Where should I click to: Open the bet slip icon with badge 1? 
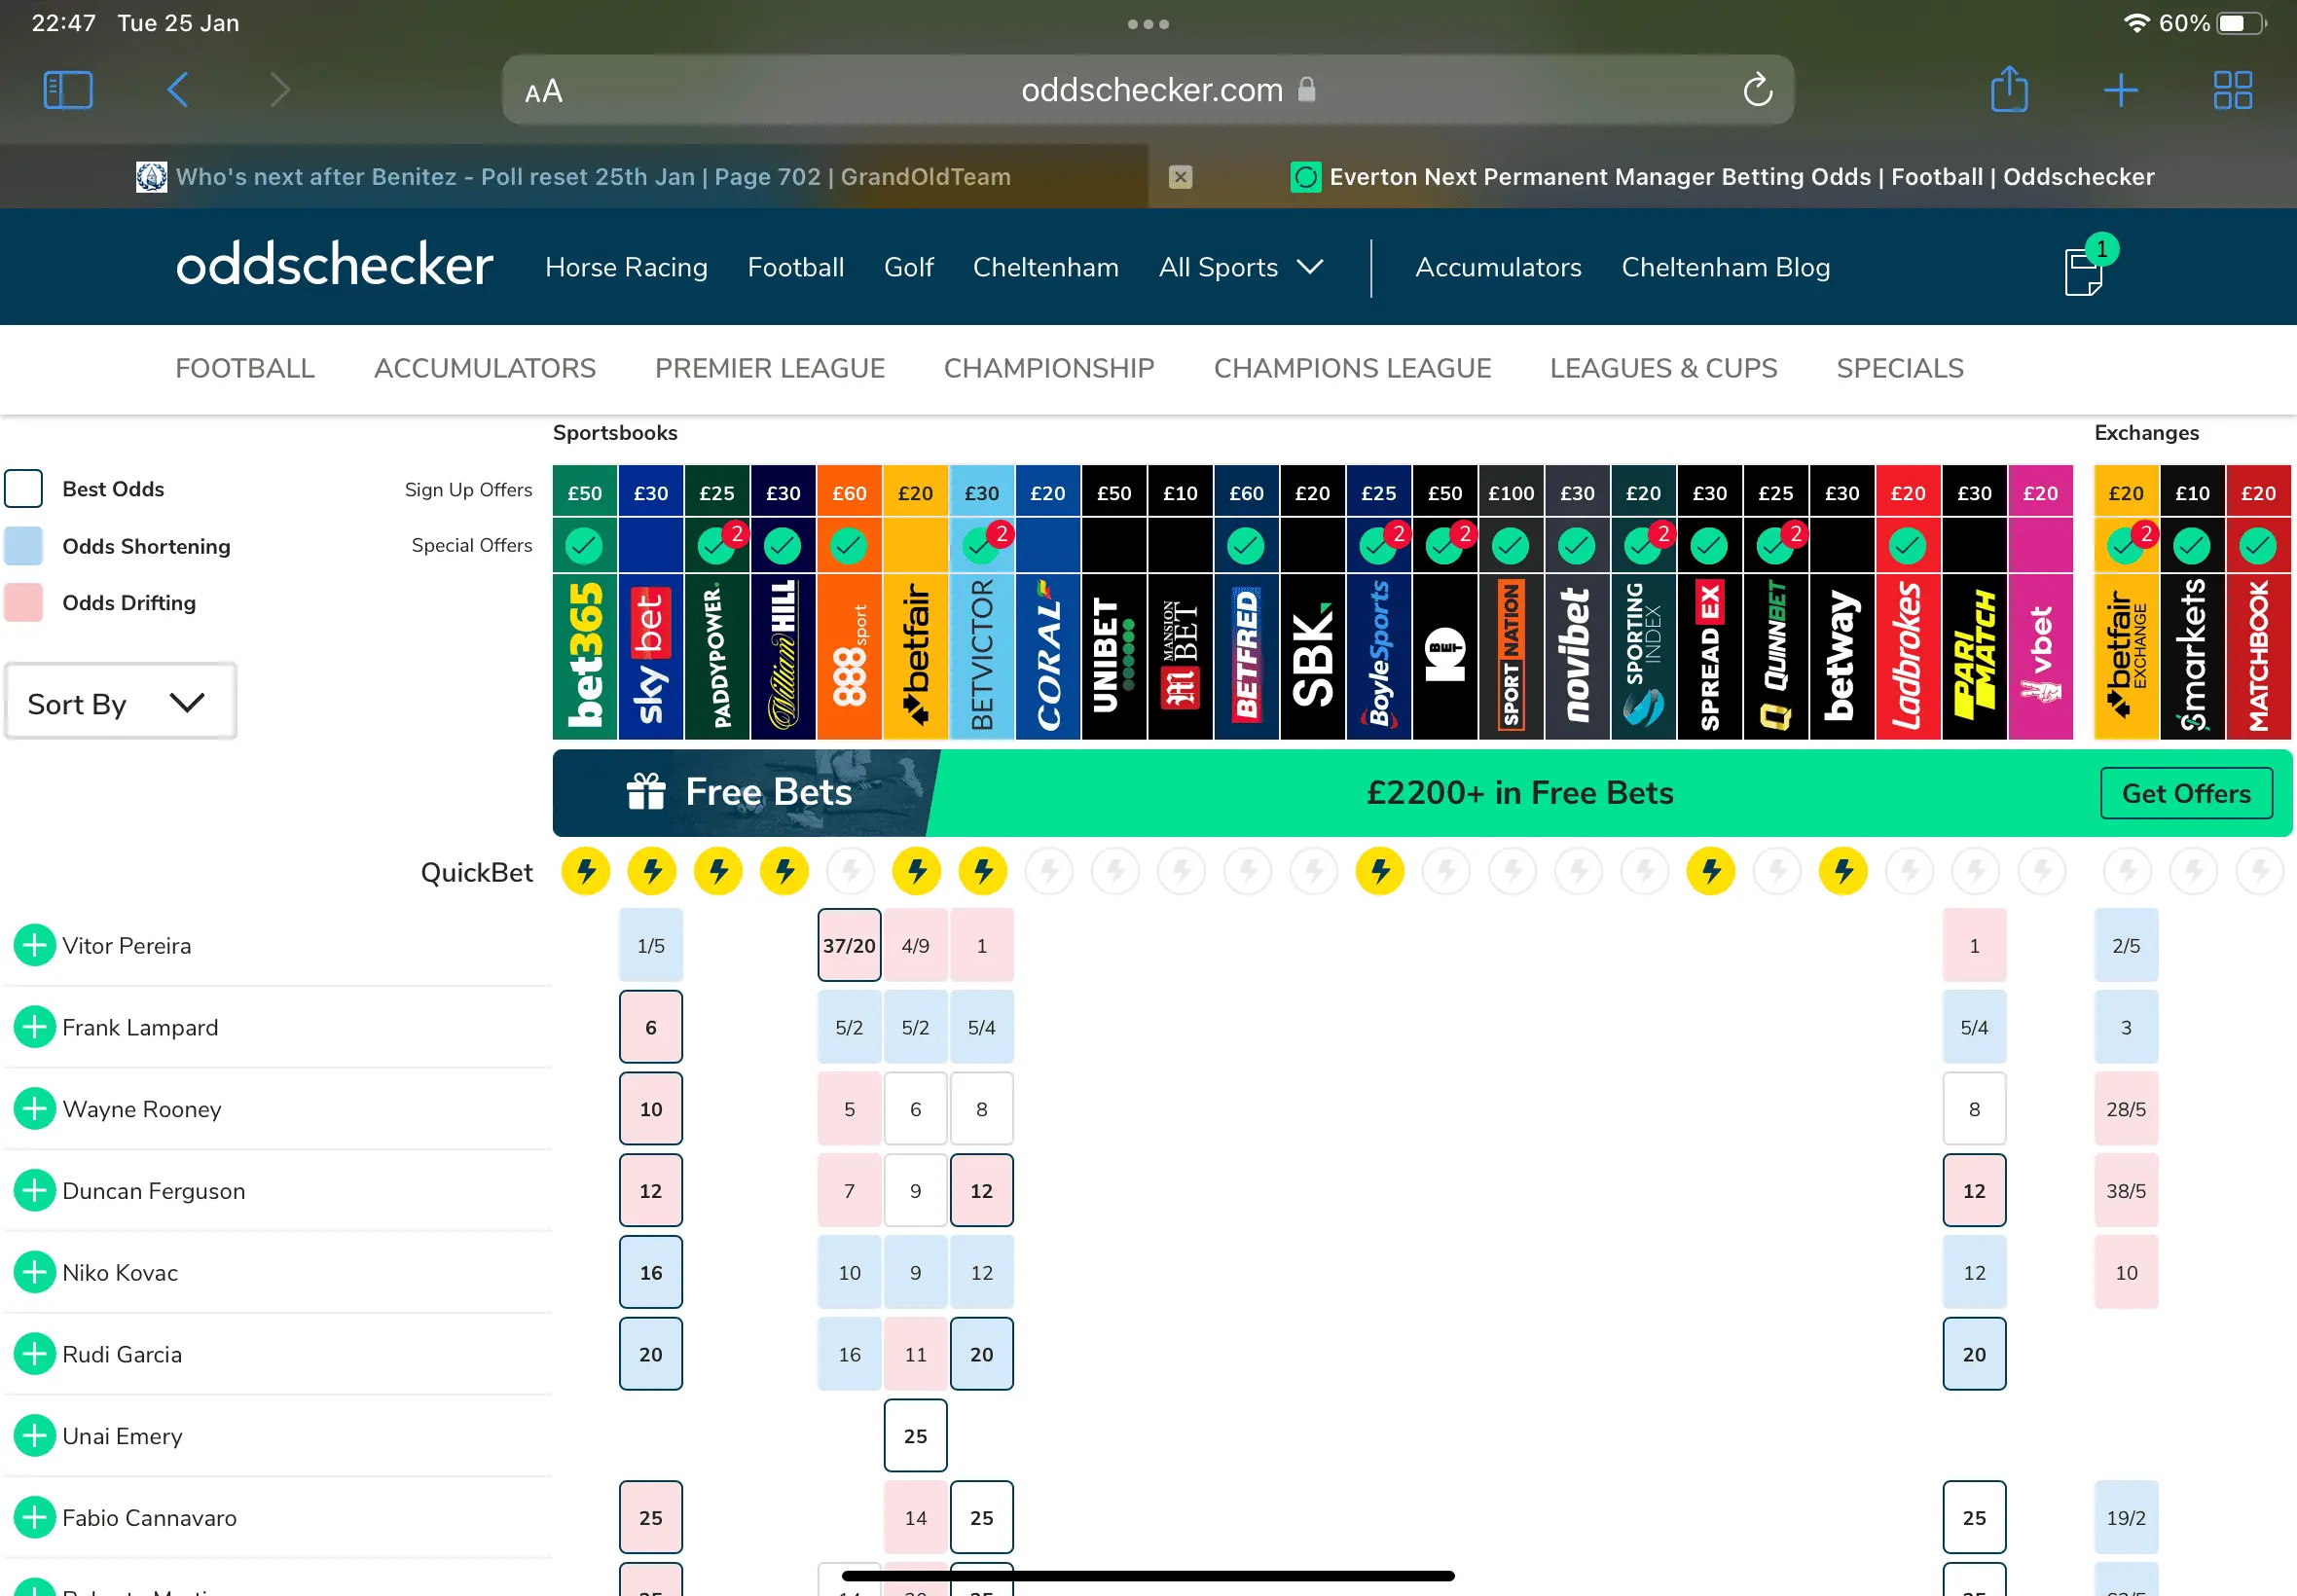[x=2089, y=266]
